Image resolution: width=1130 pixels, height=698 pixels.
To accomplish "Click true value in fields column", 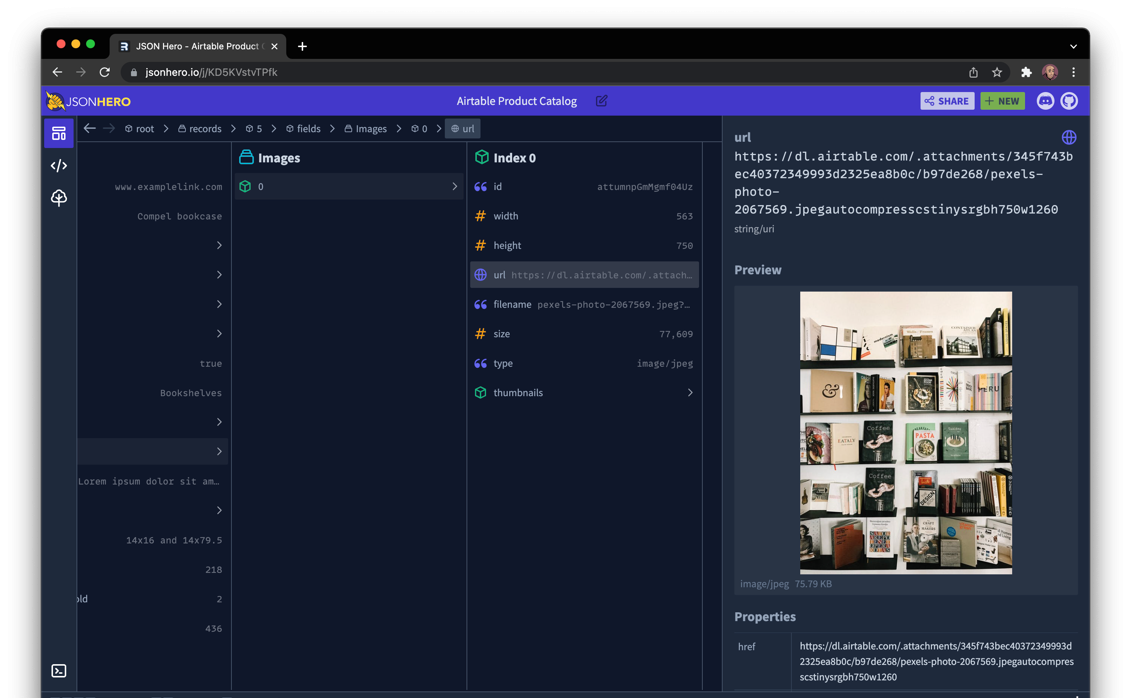I will (x=210, y=364).
